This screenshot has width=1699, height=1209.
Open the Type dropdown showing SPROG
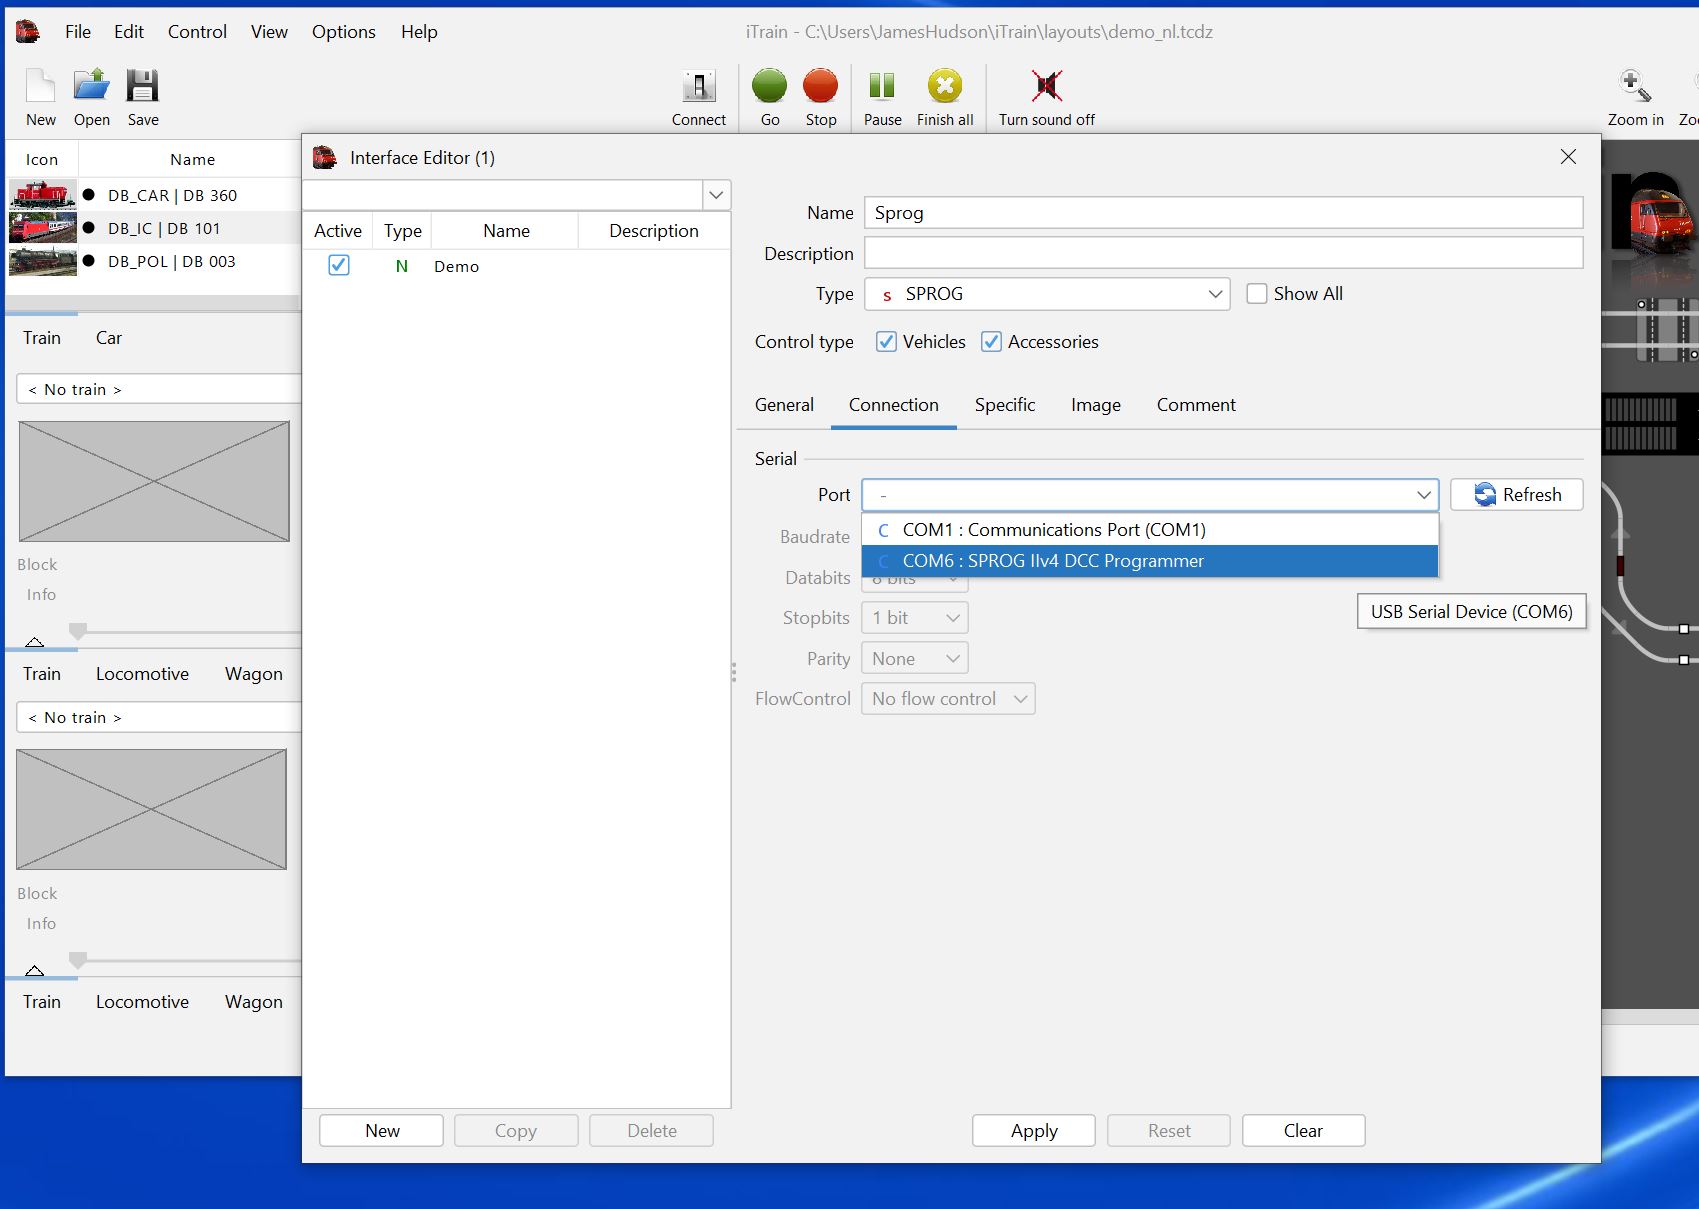[1213, 294]
